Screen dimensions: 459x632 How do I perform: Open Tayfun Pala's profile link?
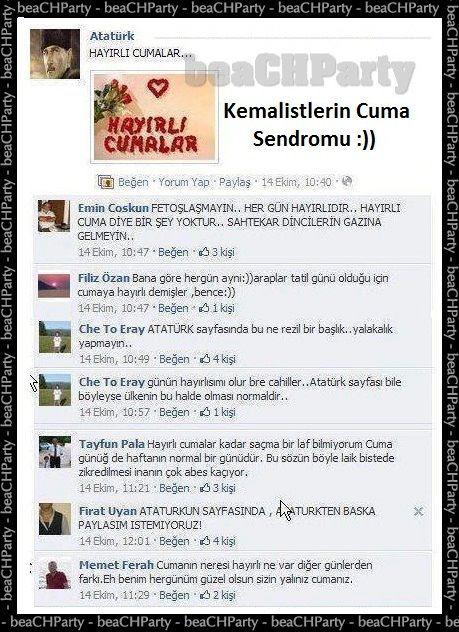point(112,444)
